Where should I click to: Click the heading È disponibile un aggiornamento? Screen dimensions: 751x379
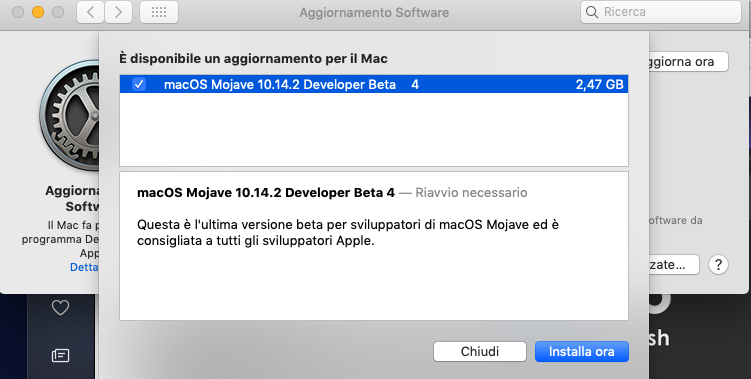(253, 59)
